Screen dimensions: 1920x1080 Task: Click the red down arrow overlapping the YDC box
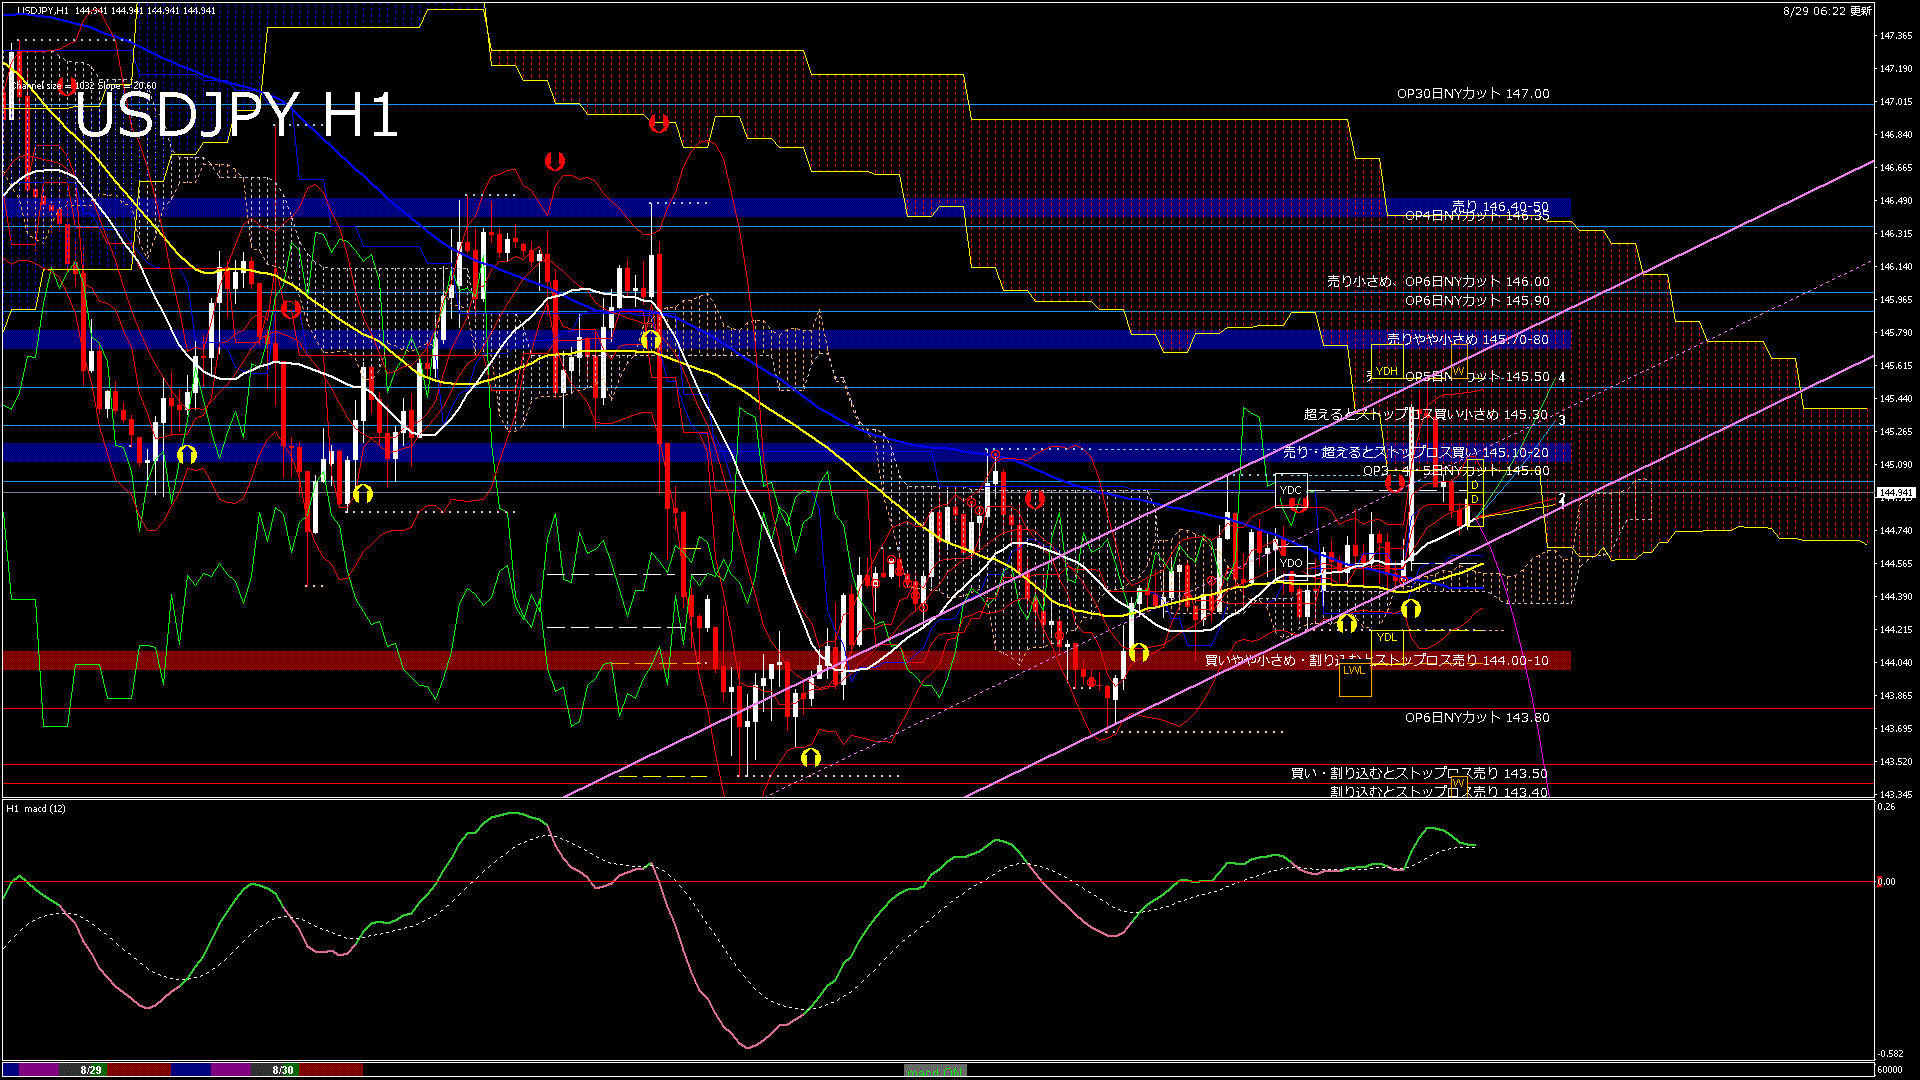1299,504
